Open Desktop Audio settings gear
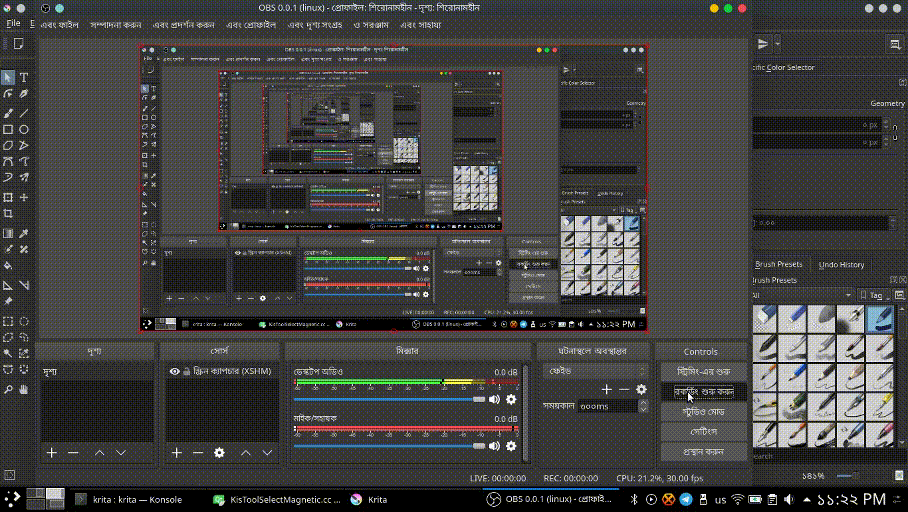908x512 pixels. [511, 399]
